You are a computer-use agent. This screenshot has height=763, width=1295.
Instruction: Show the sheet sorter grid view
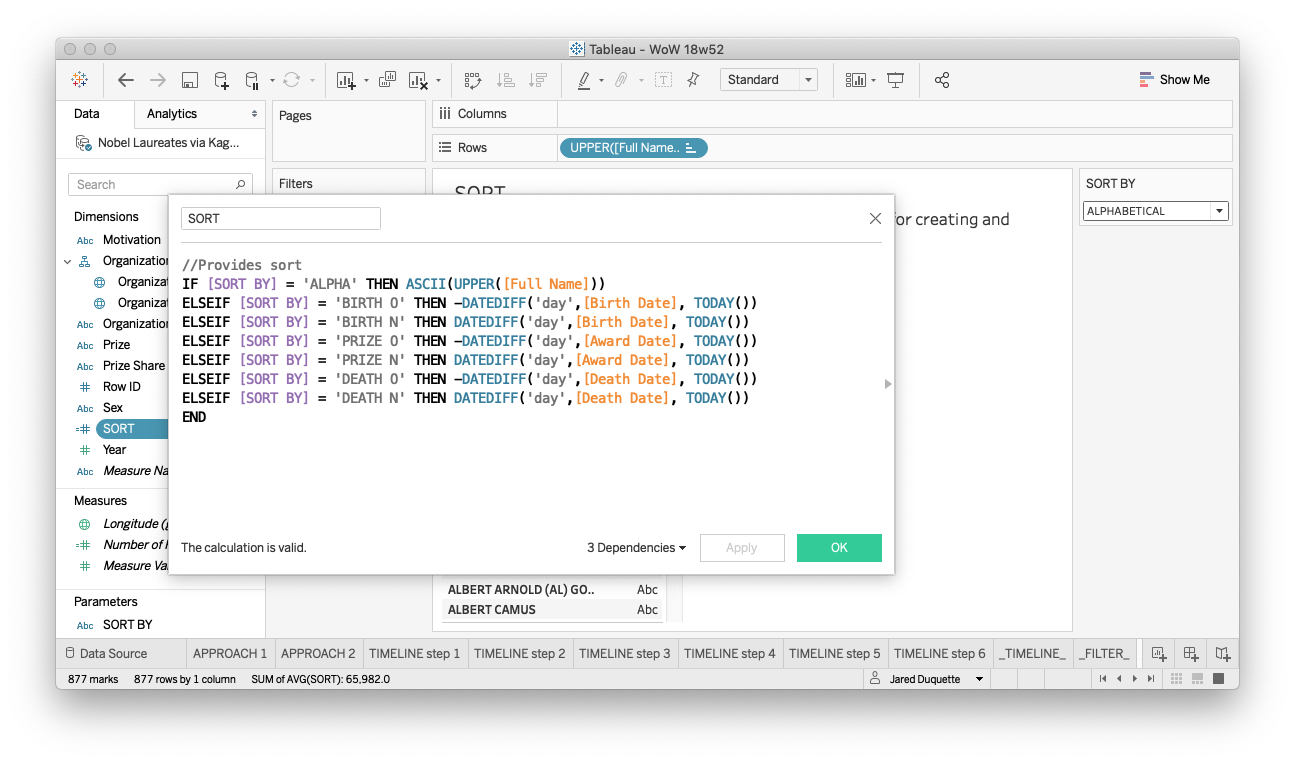click(1179, 679)
